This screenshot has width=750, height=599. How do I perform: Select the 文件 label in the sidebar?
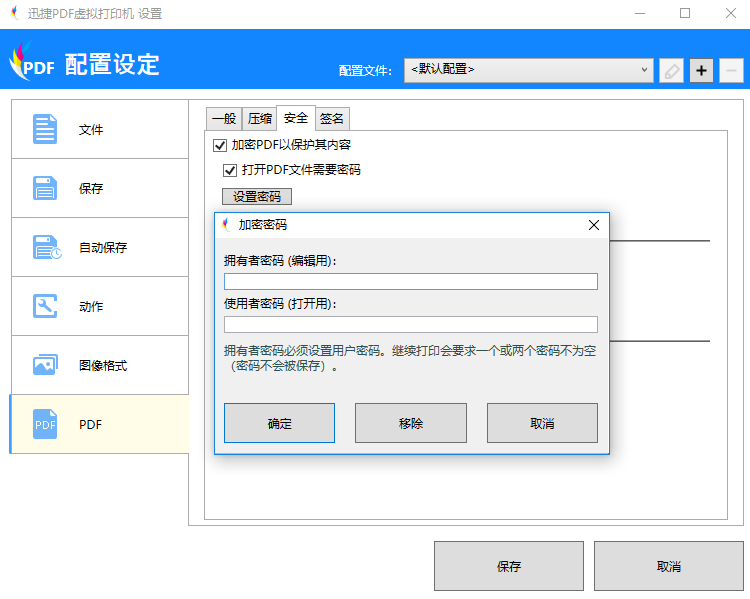tap(91, 130)
